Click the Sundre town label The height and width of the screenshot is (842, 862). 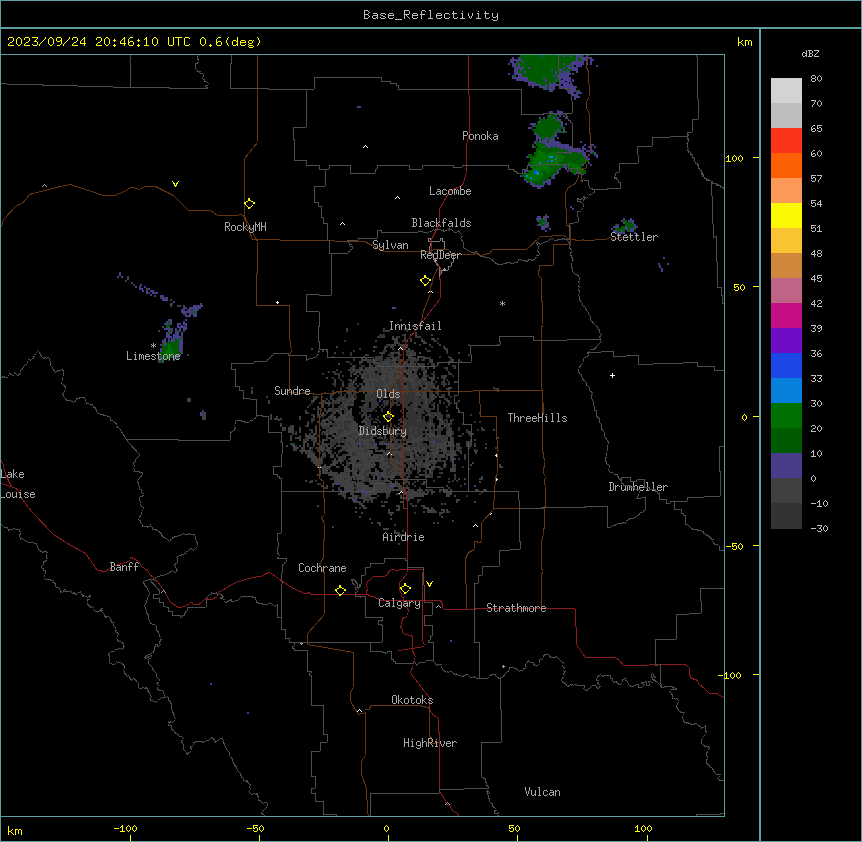coord(292,391)
